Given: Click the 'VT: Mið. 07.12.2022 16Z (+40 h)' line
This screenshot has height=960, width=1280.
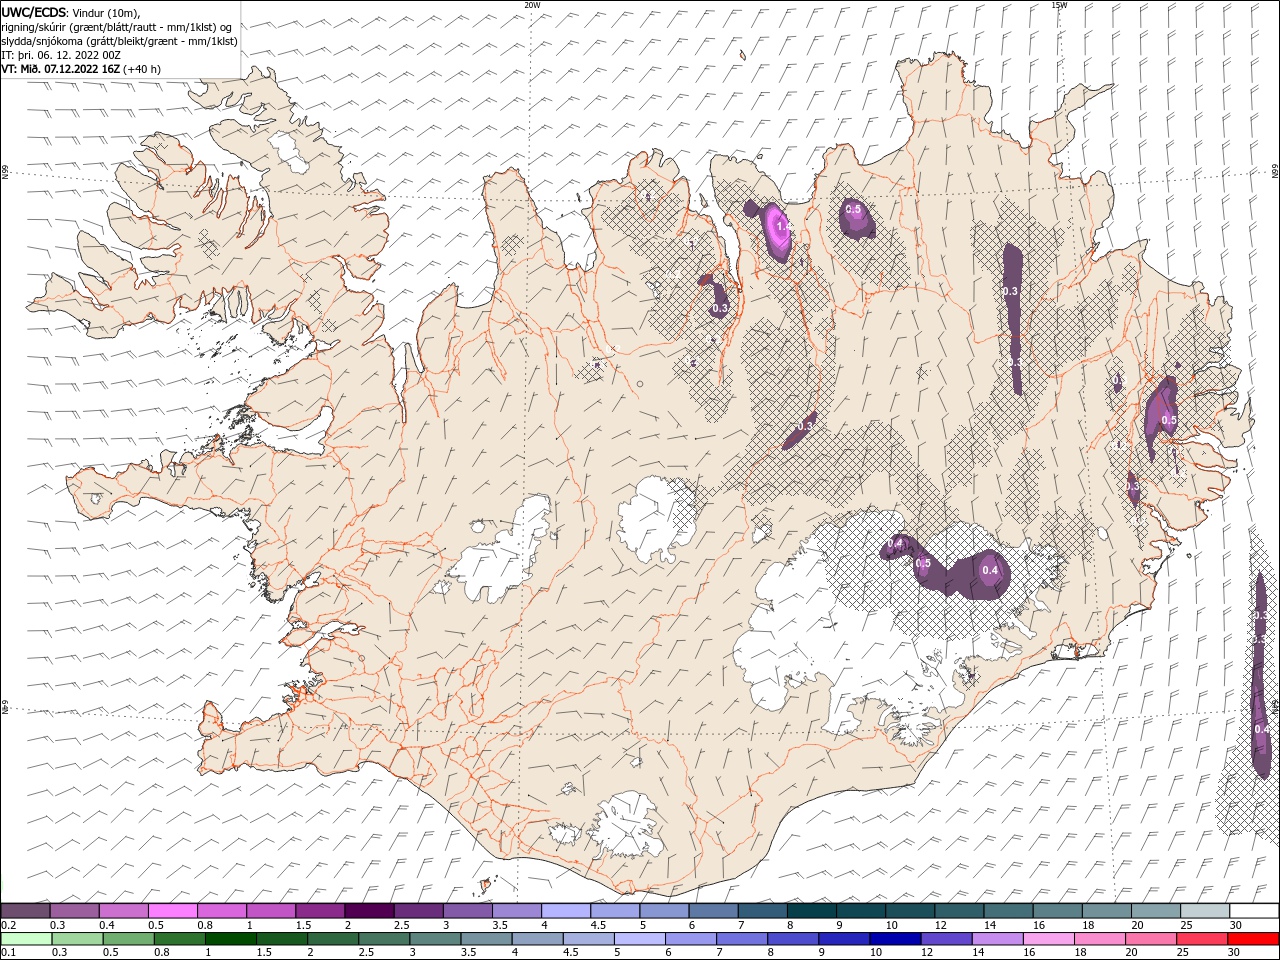Looking at the screenshot, I should coord(81,69).
